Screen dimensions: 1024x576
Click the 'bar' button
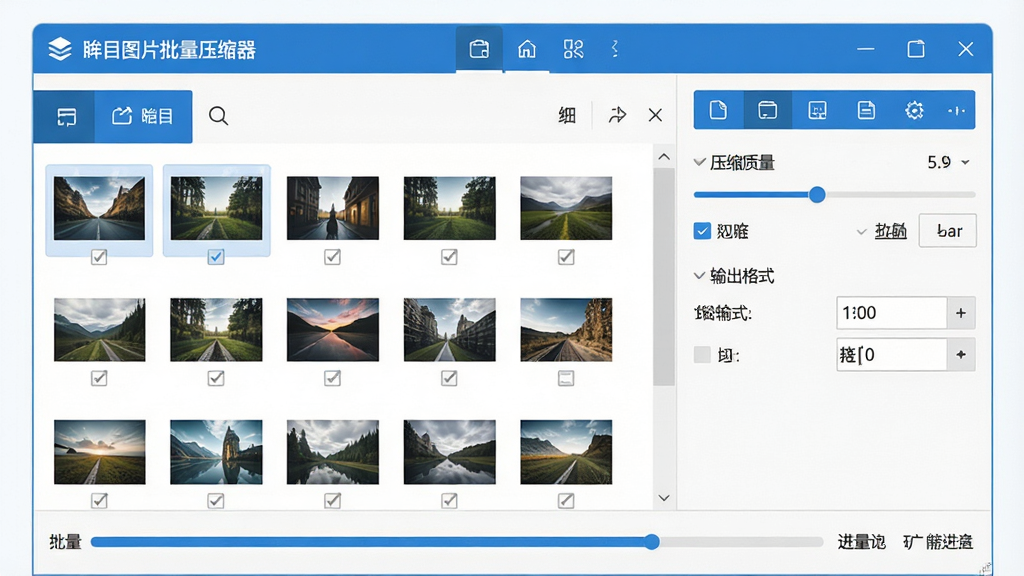(948, 231)
